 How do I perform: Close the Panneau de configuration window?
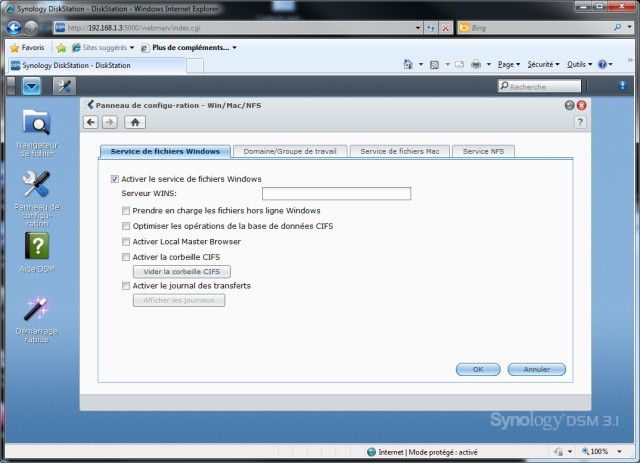582,105
